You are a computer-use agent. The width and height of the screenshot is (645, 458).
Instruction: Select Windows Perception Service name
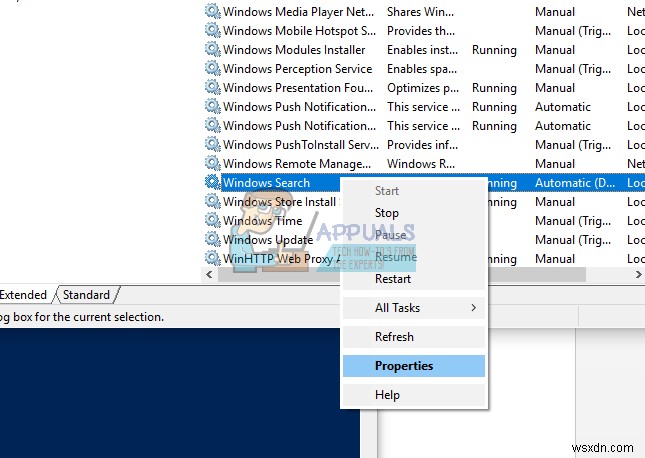click(x=297, y=69)
